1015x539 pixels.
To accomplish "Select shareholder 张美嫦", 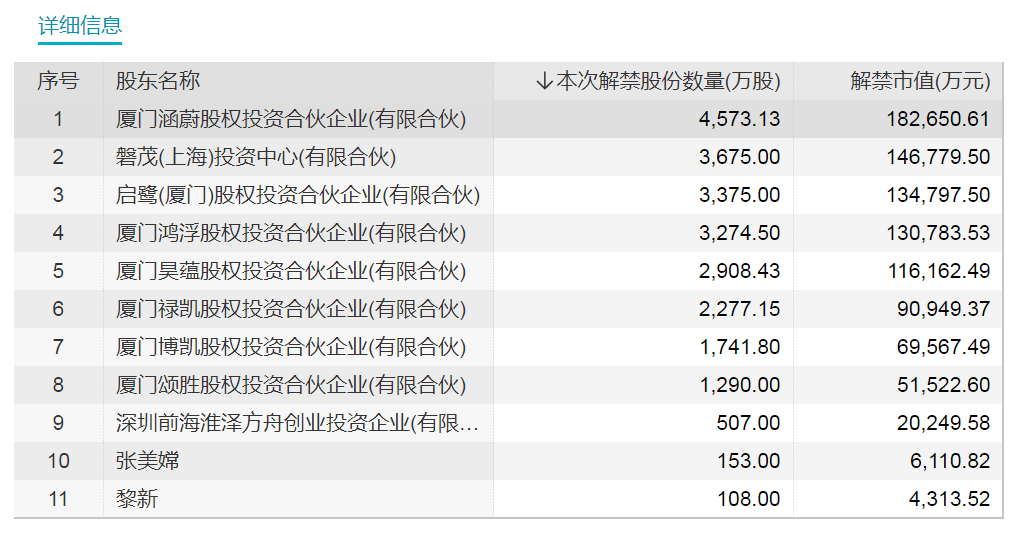I will [x=148, y=461].
